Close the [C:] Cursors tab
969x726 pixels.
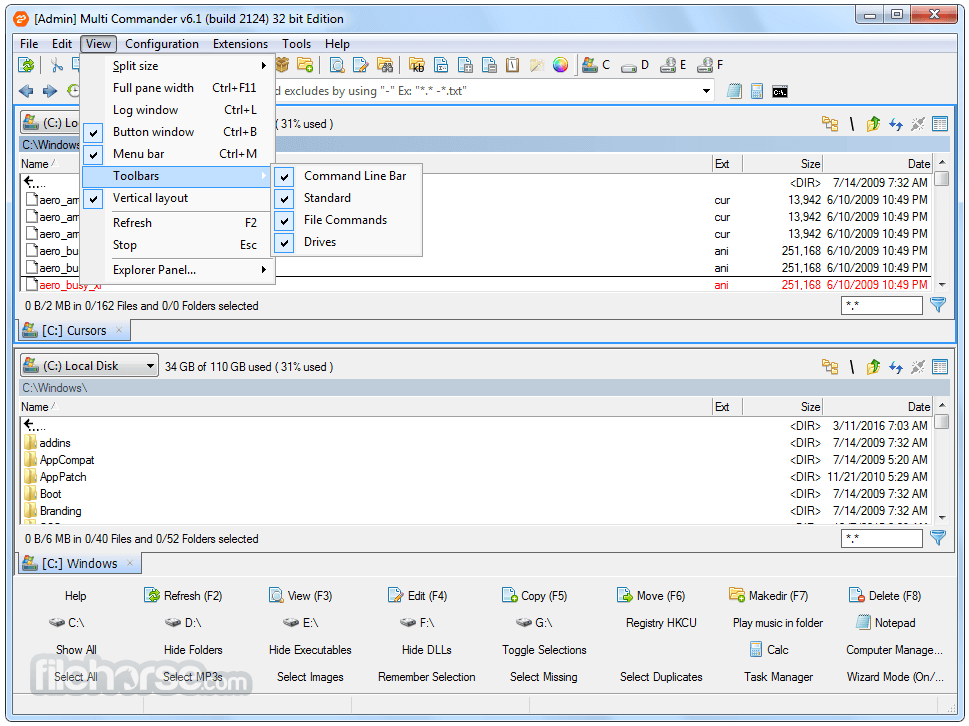[x=119, y=330]
